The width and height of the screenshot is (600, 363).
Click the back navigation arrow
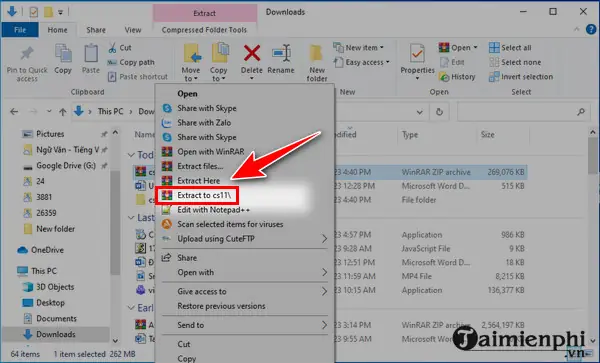click(14, 112)
